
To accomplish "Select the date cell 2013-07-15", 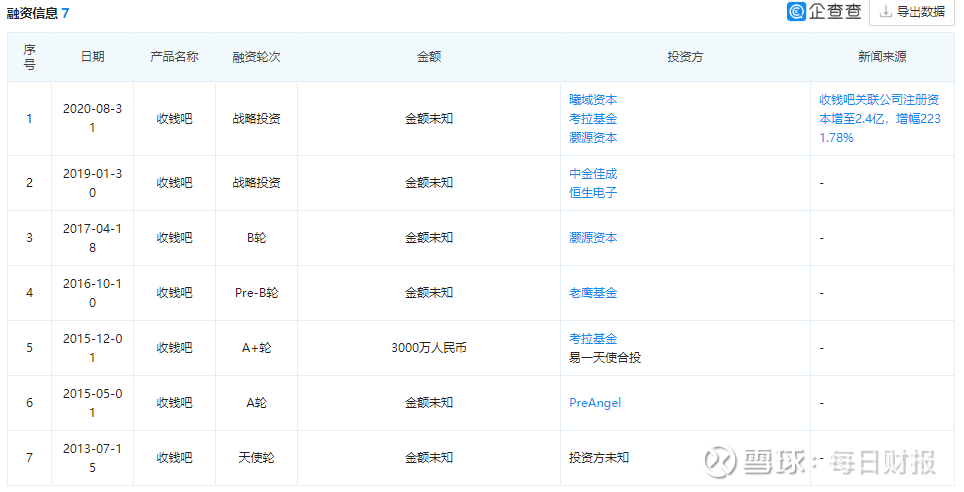I will (x=93, y=458).
